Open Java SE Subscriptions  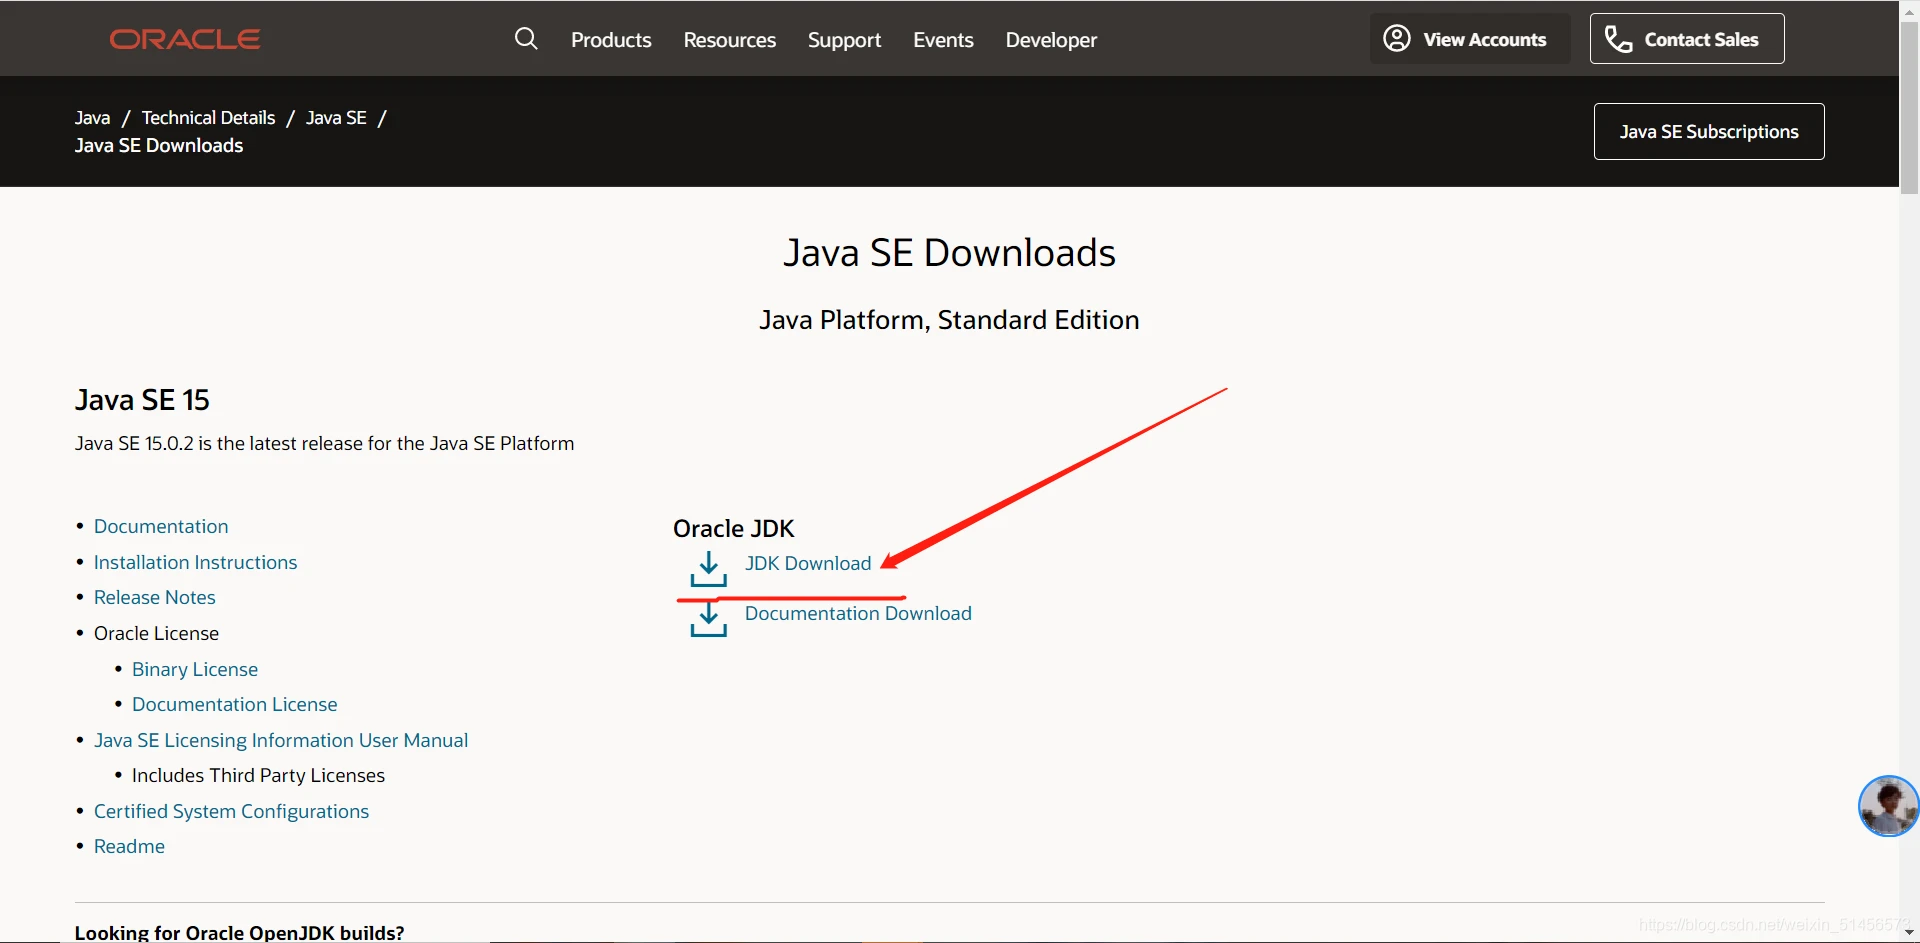1709,132
